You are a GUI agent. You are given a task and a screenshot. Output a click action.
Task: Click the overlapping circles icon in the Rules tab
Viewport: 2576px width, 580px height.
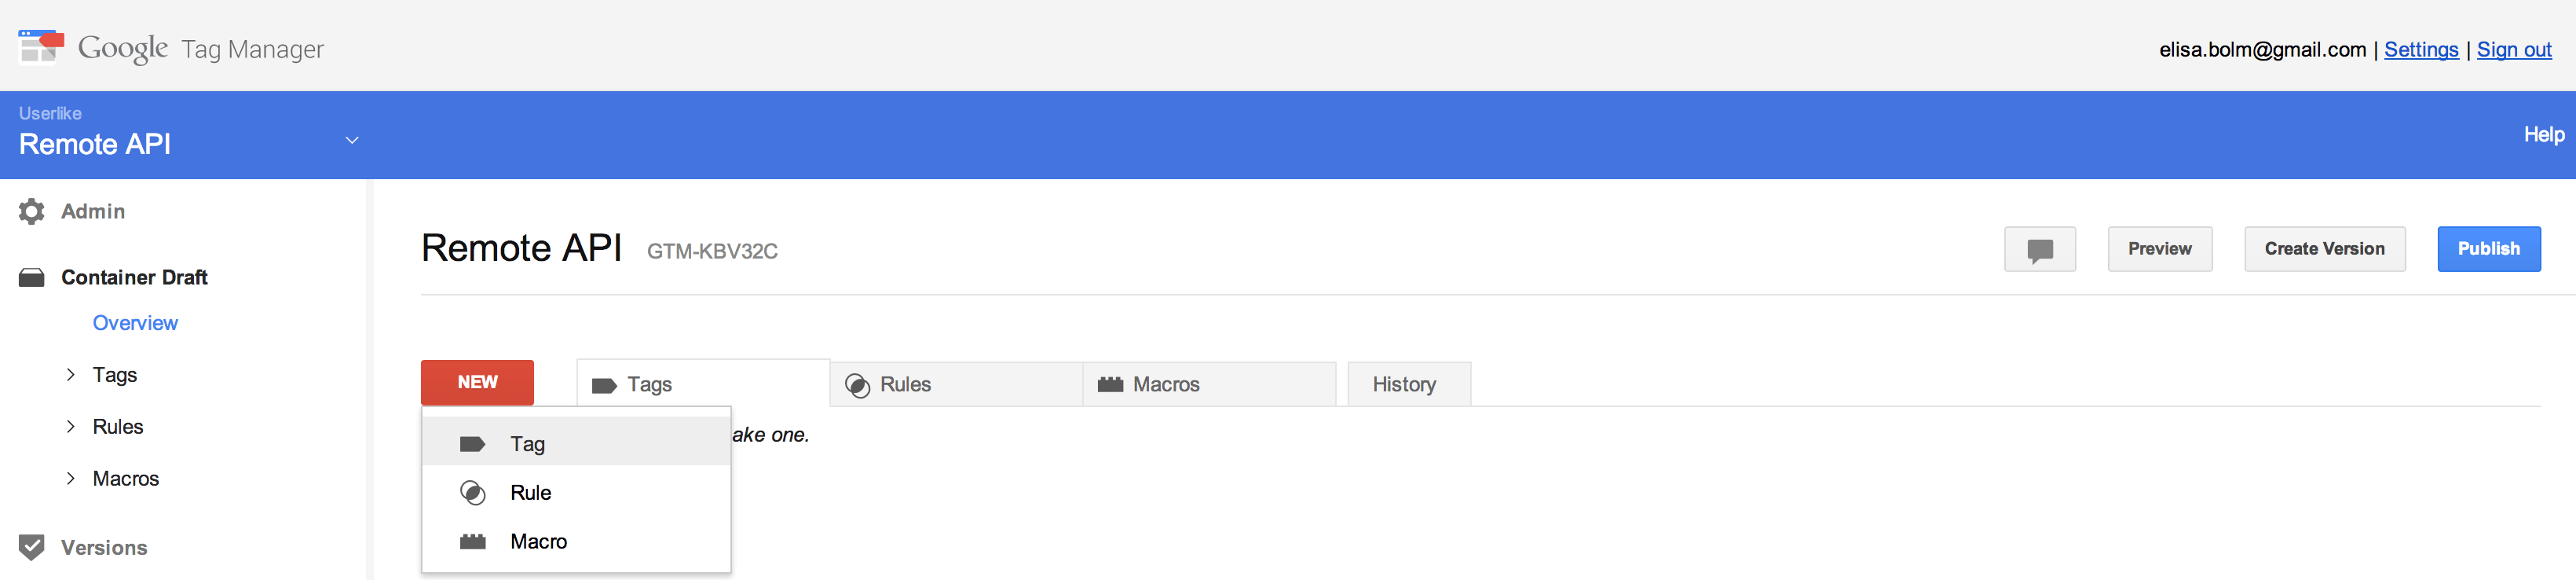coord(857,385)
